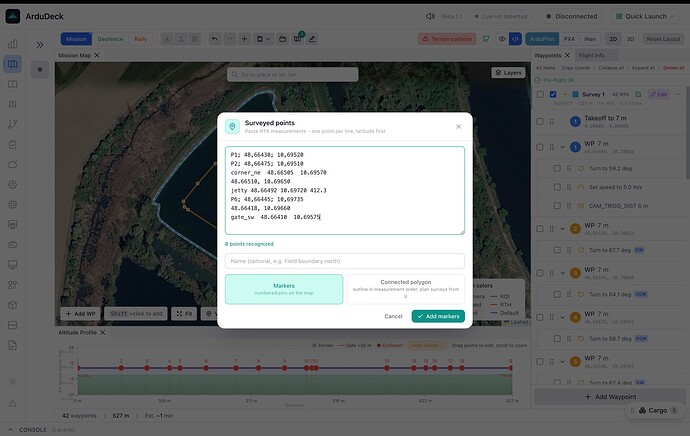690x436 pixels.
Task: Switch map view to 3D
Action: [x=630, y=39]
